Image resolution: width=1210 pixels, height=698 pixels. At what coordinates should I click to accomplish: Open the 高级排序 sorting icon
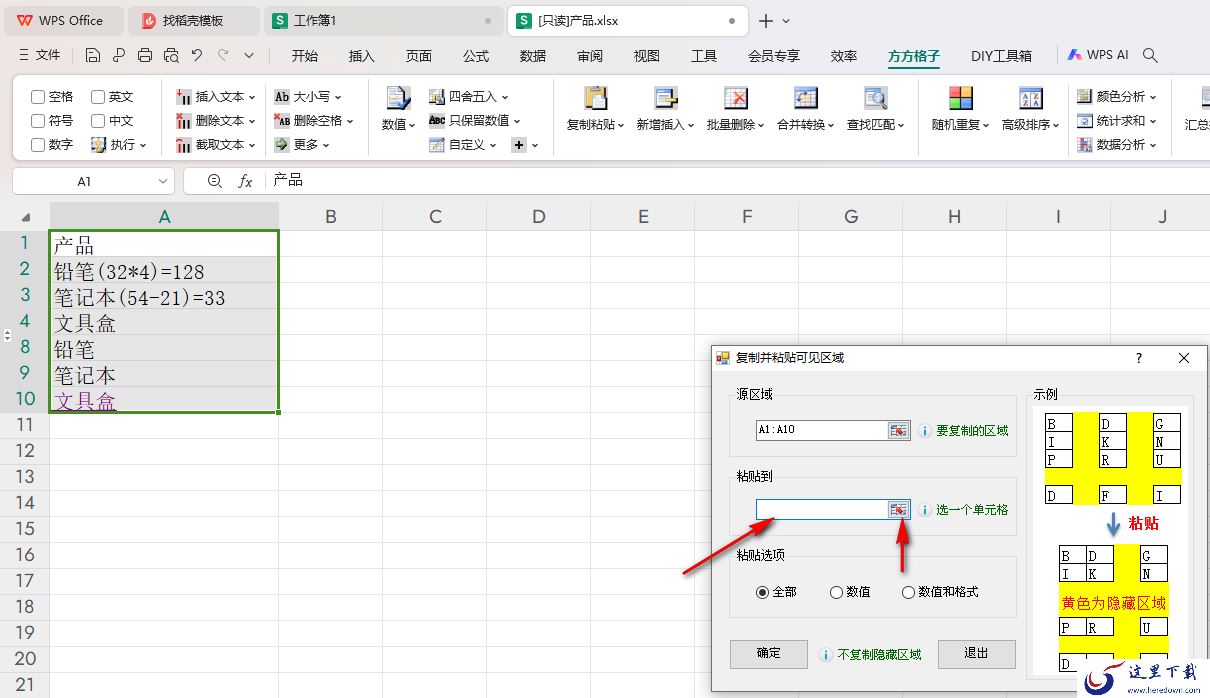pyautogui.click(x=1030, y=98)
